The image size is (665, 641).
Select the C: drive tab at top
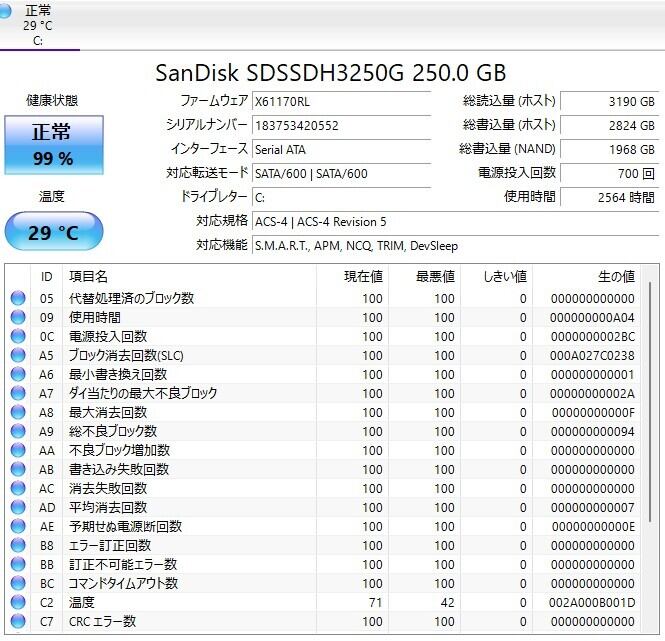39,25
